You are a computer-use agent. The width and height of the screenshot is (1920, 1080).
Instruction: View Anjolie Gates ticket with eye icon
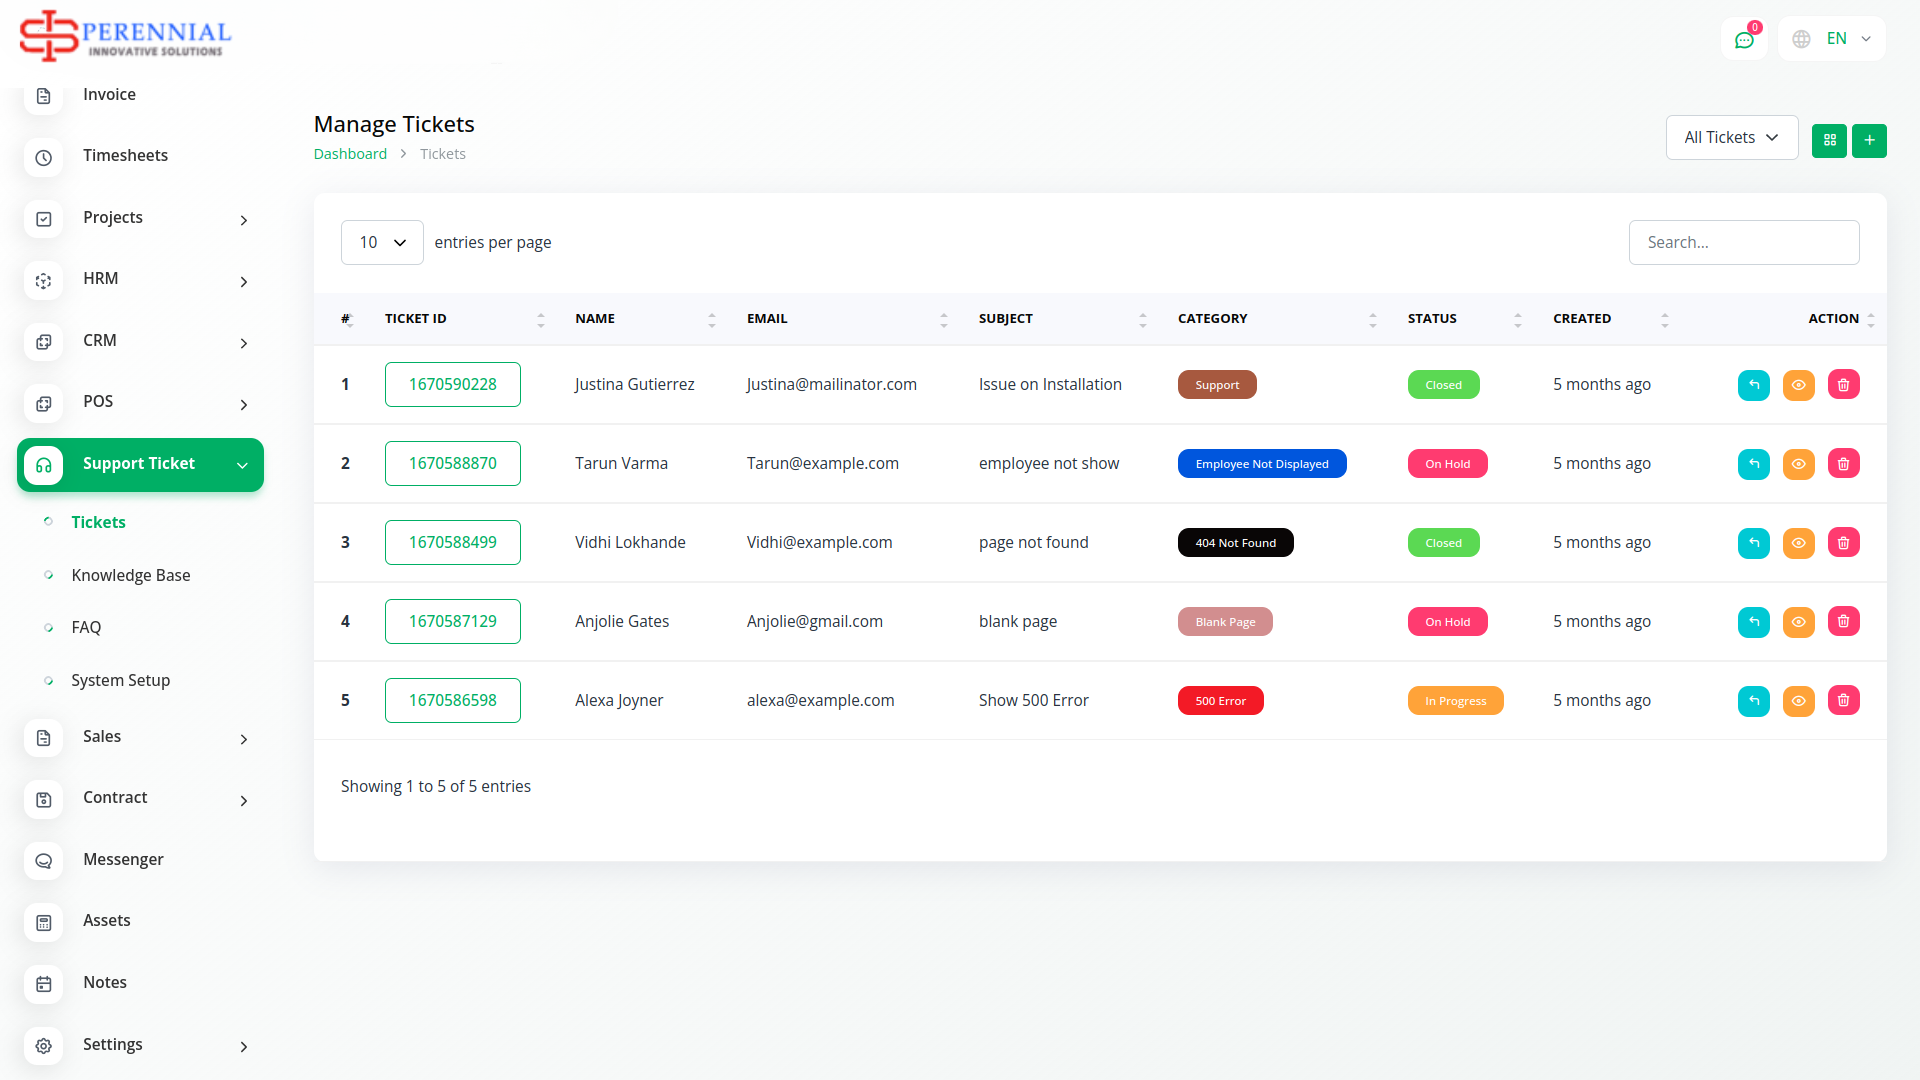pyautogui.click(x=1798, y=622)
